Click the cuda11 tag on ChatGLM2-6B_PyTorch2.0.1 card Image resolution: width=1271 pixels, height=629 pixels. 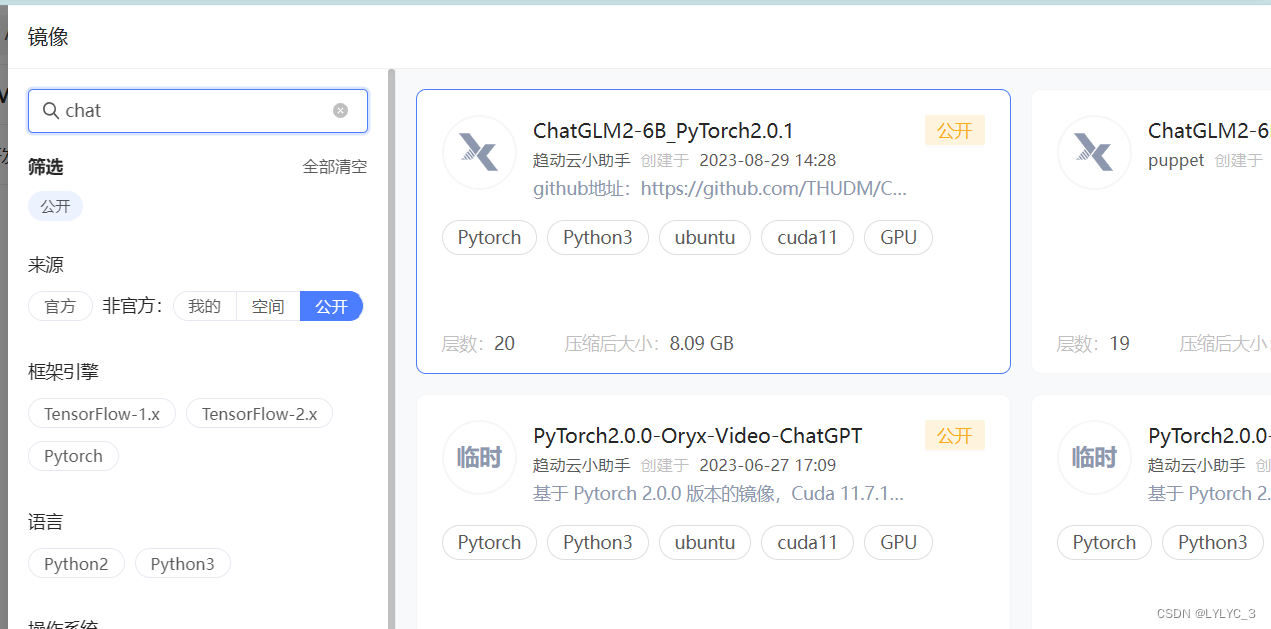(x=807, y=237)
